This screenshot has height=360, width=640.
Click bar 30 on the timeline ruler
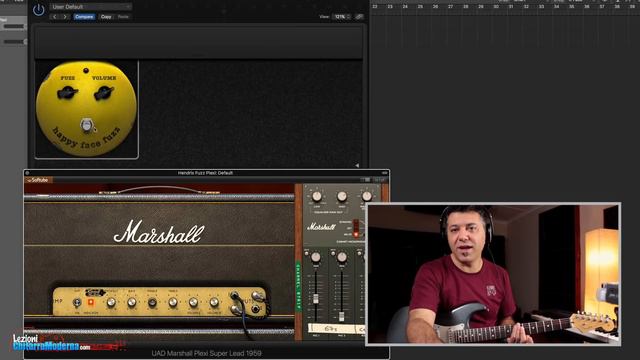point(496,7)
